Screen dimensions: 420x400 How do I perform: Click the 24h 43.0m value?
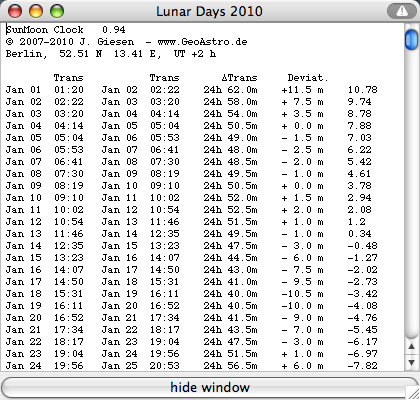click(230, 270)
